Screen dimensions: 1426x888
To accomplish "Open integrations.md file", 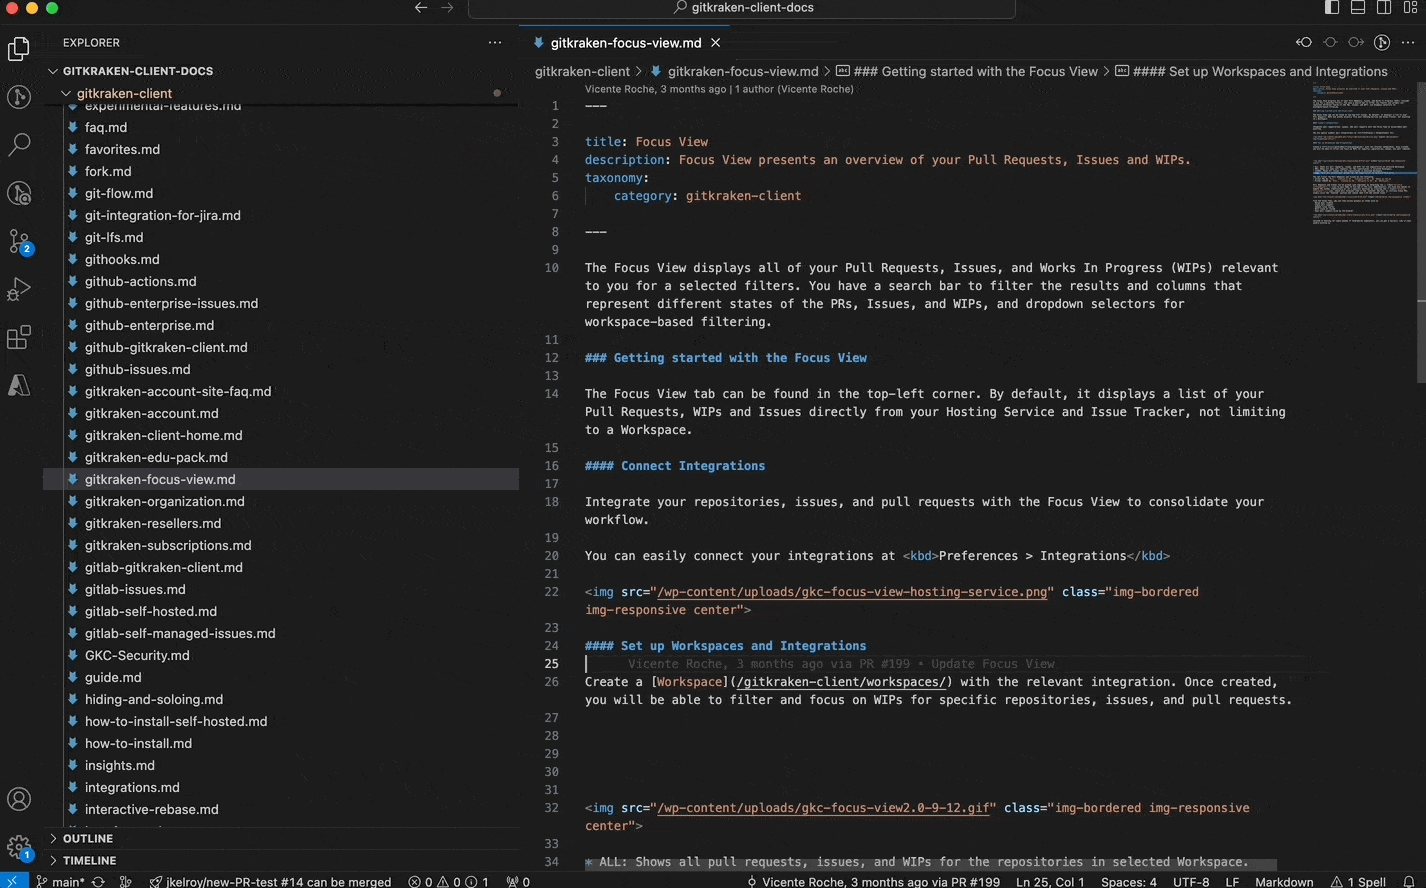I will point(132,787).
